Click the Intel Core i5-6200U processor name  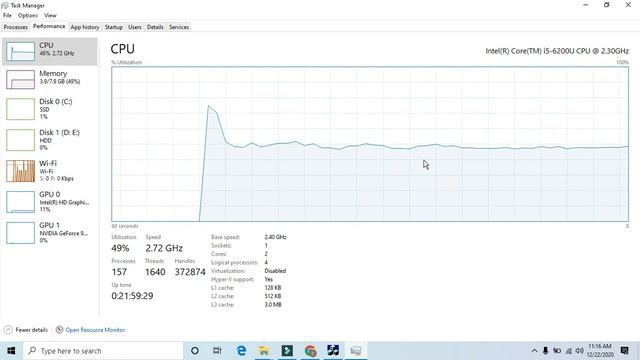[x=557, y=51]
